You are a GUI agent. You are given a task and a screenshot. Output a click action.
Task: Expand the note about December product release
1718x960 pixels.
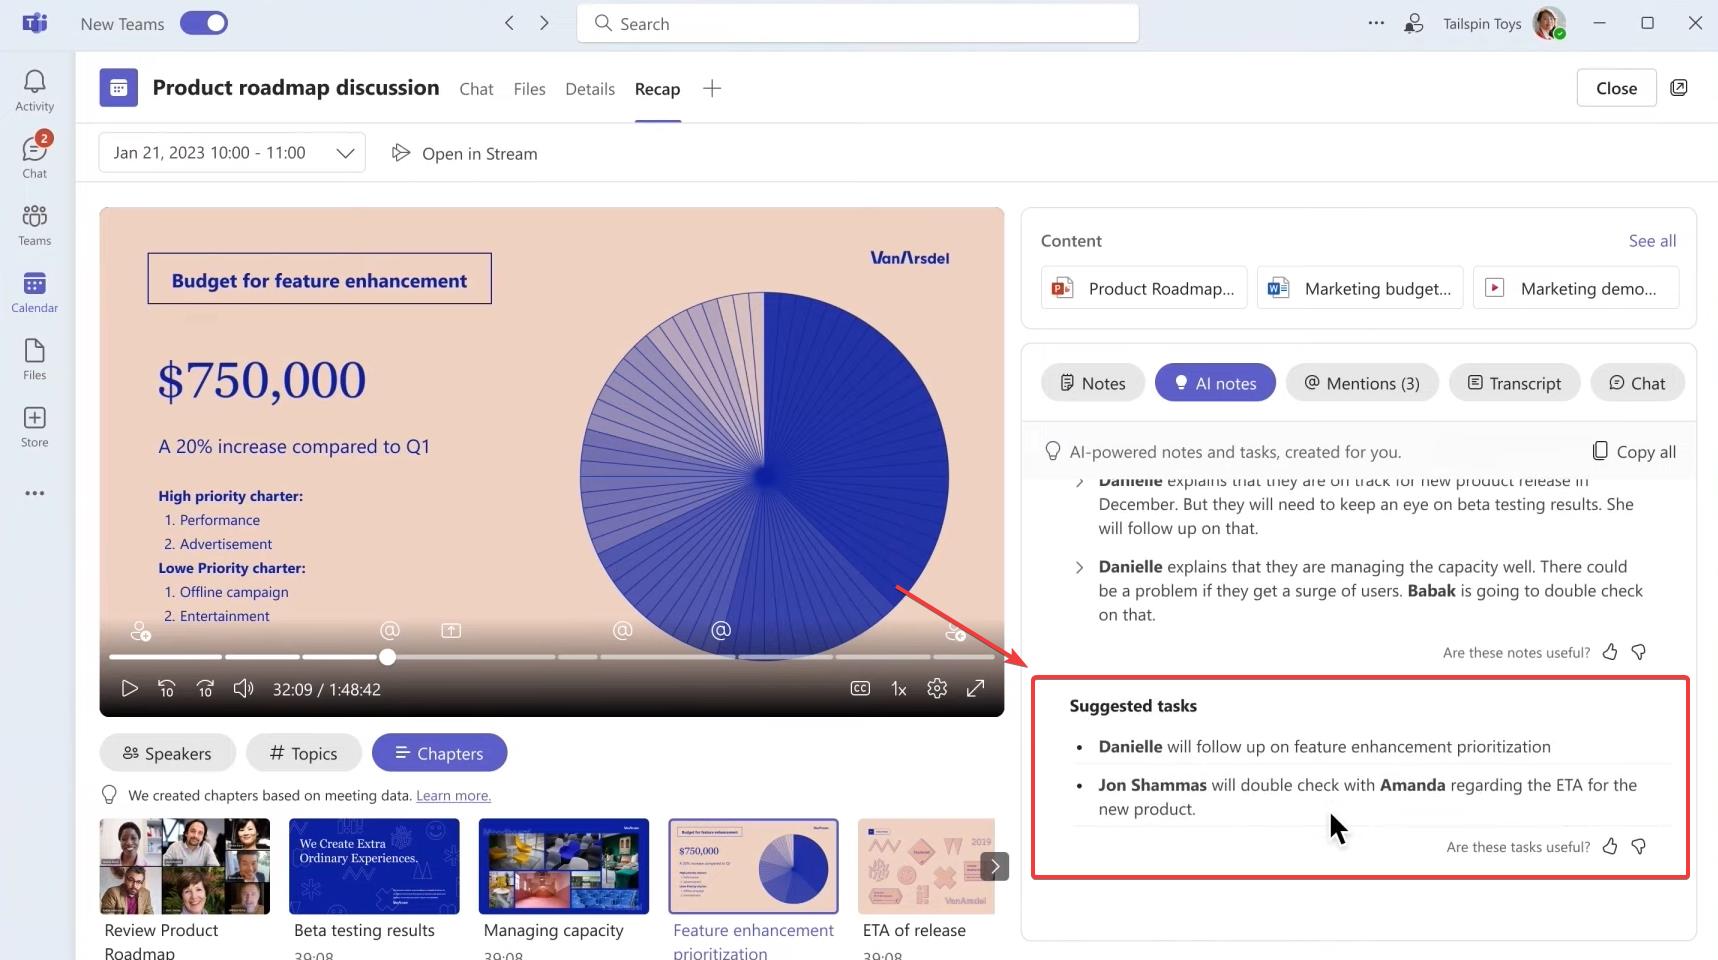point(1079,482)
